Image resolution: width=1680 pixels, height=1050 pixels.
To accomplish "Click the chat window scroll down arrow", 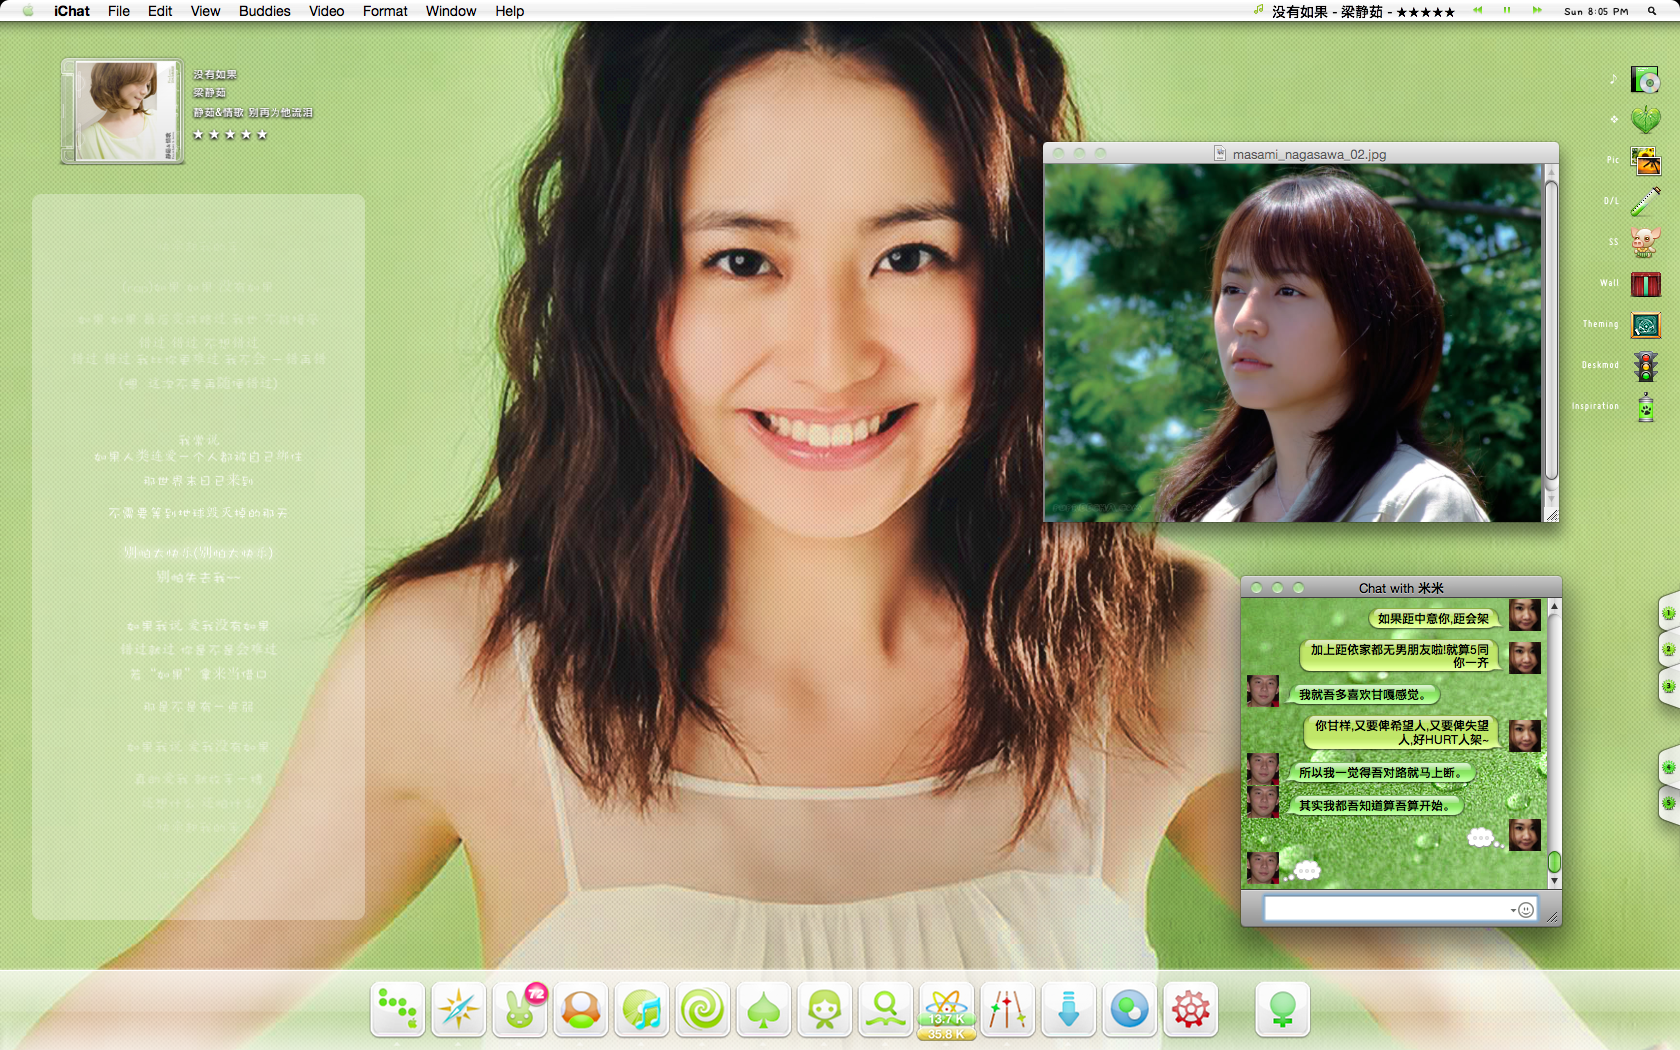I will (1554, 881).
